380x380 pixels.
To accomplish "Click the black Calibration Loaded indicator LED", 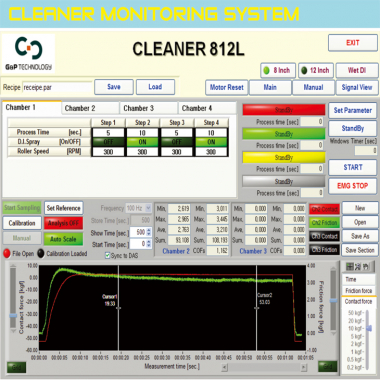I will pyautogui.click(x=41, y=253).
